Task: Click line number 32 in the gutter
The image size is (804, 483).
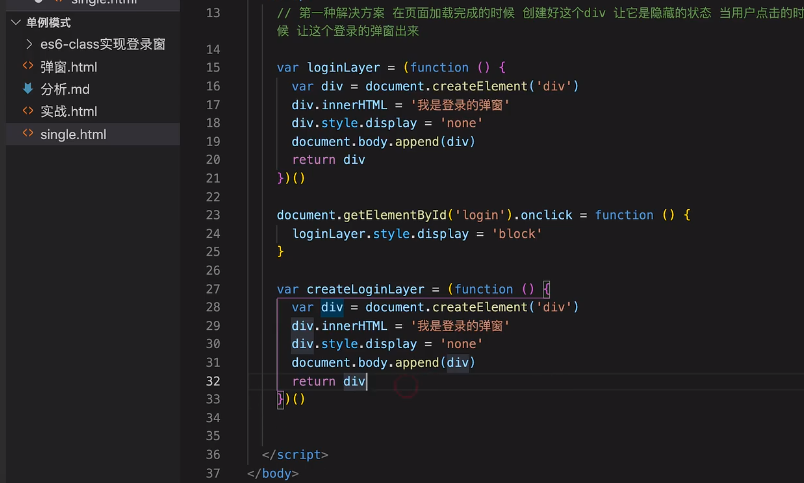Action: click(x=213, y=381)
